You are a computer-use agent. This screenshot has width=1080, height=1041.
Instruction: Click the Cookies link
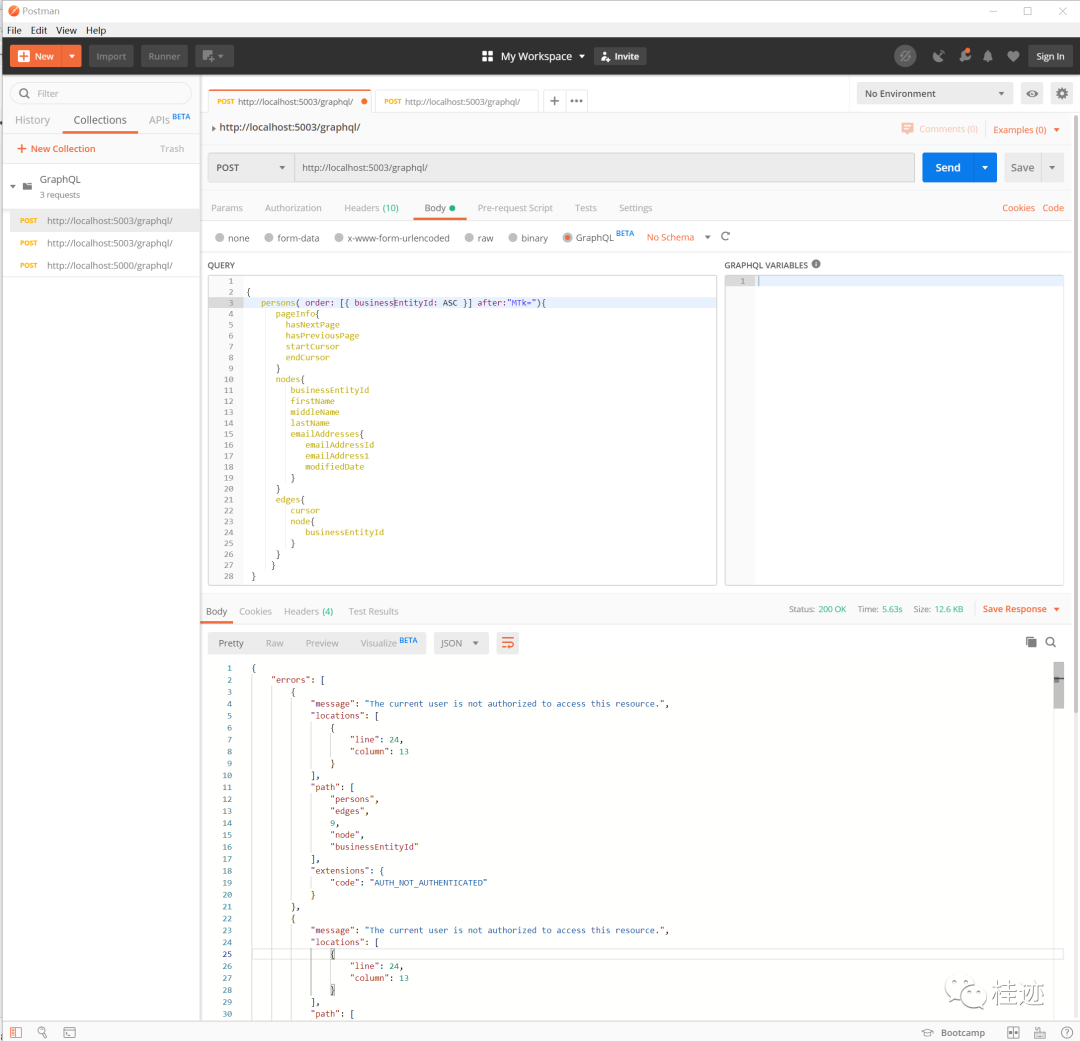(x=1018, y=207)
